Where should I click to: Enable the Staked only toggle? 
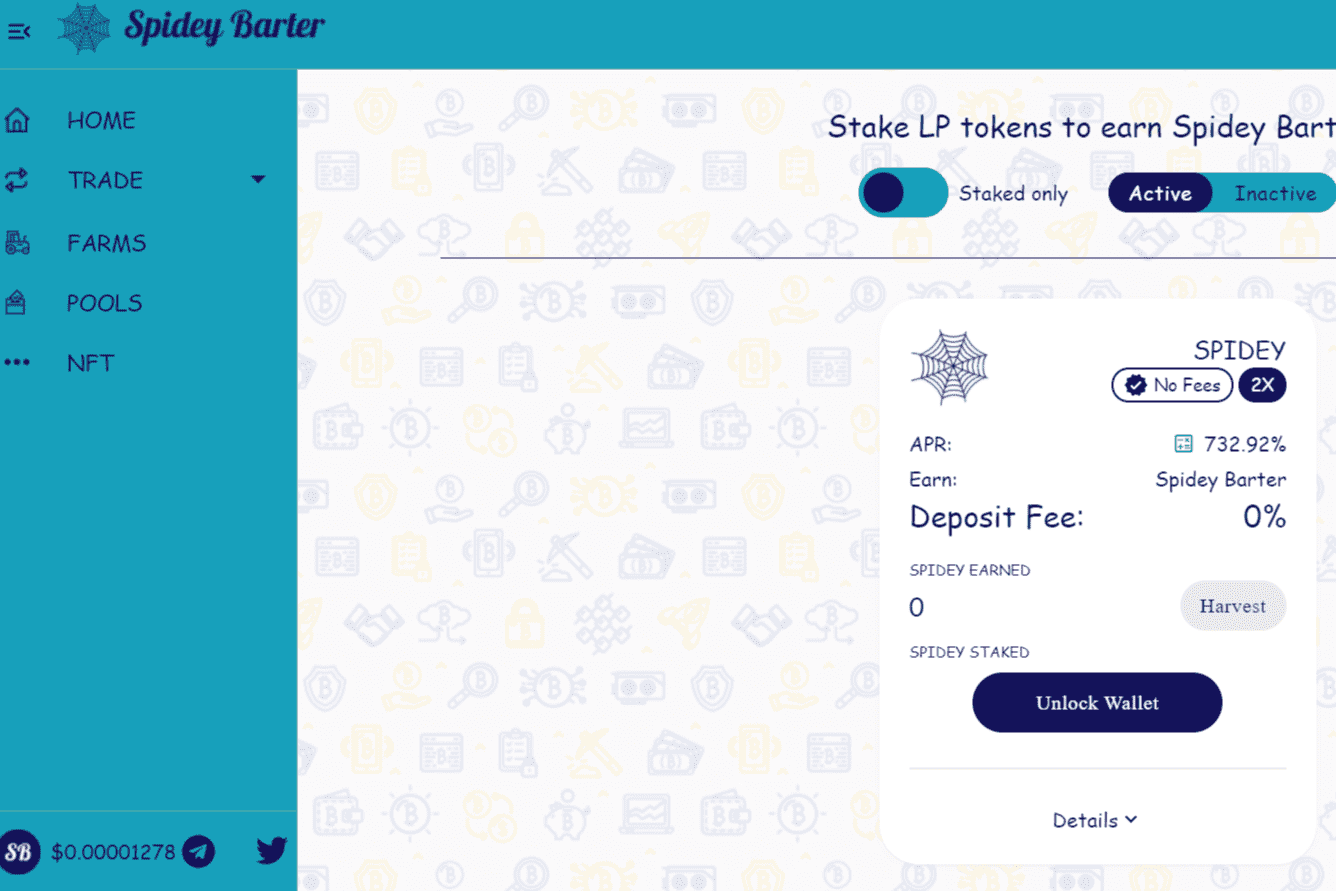point(903,192)
